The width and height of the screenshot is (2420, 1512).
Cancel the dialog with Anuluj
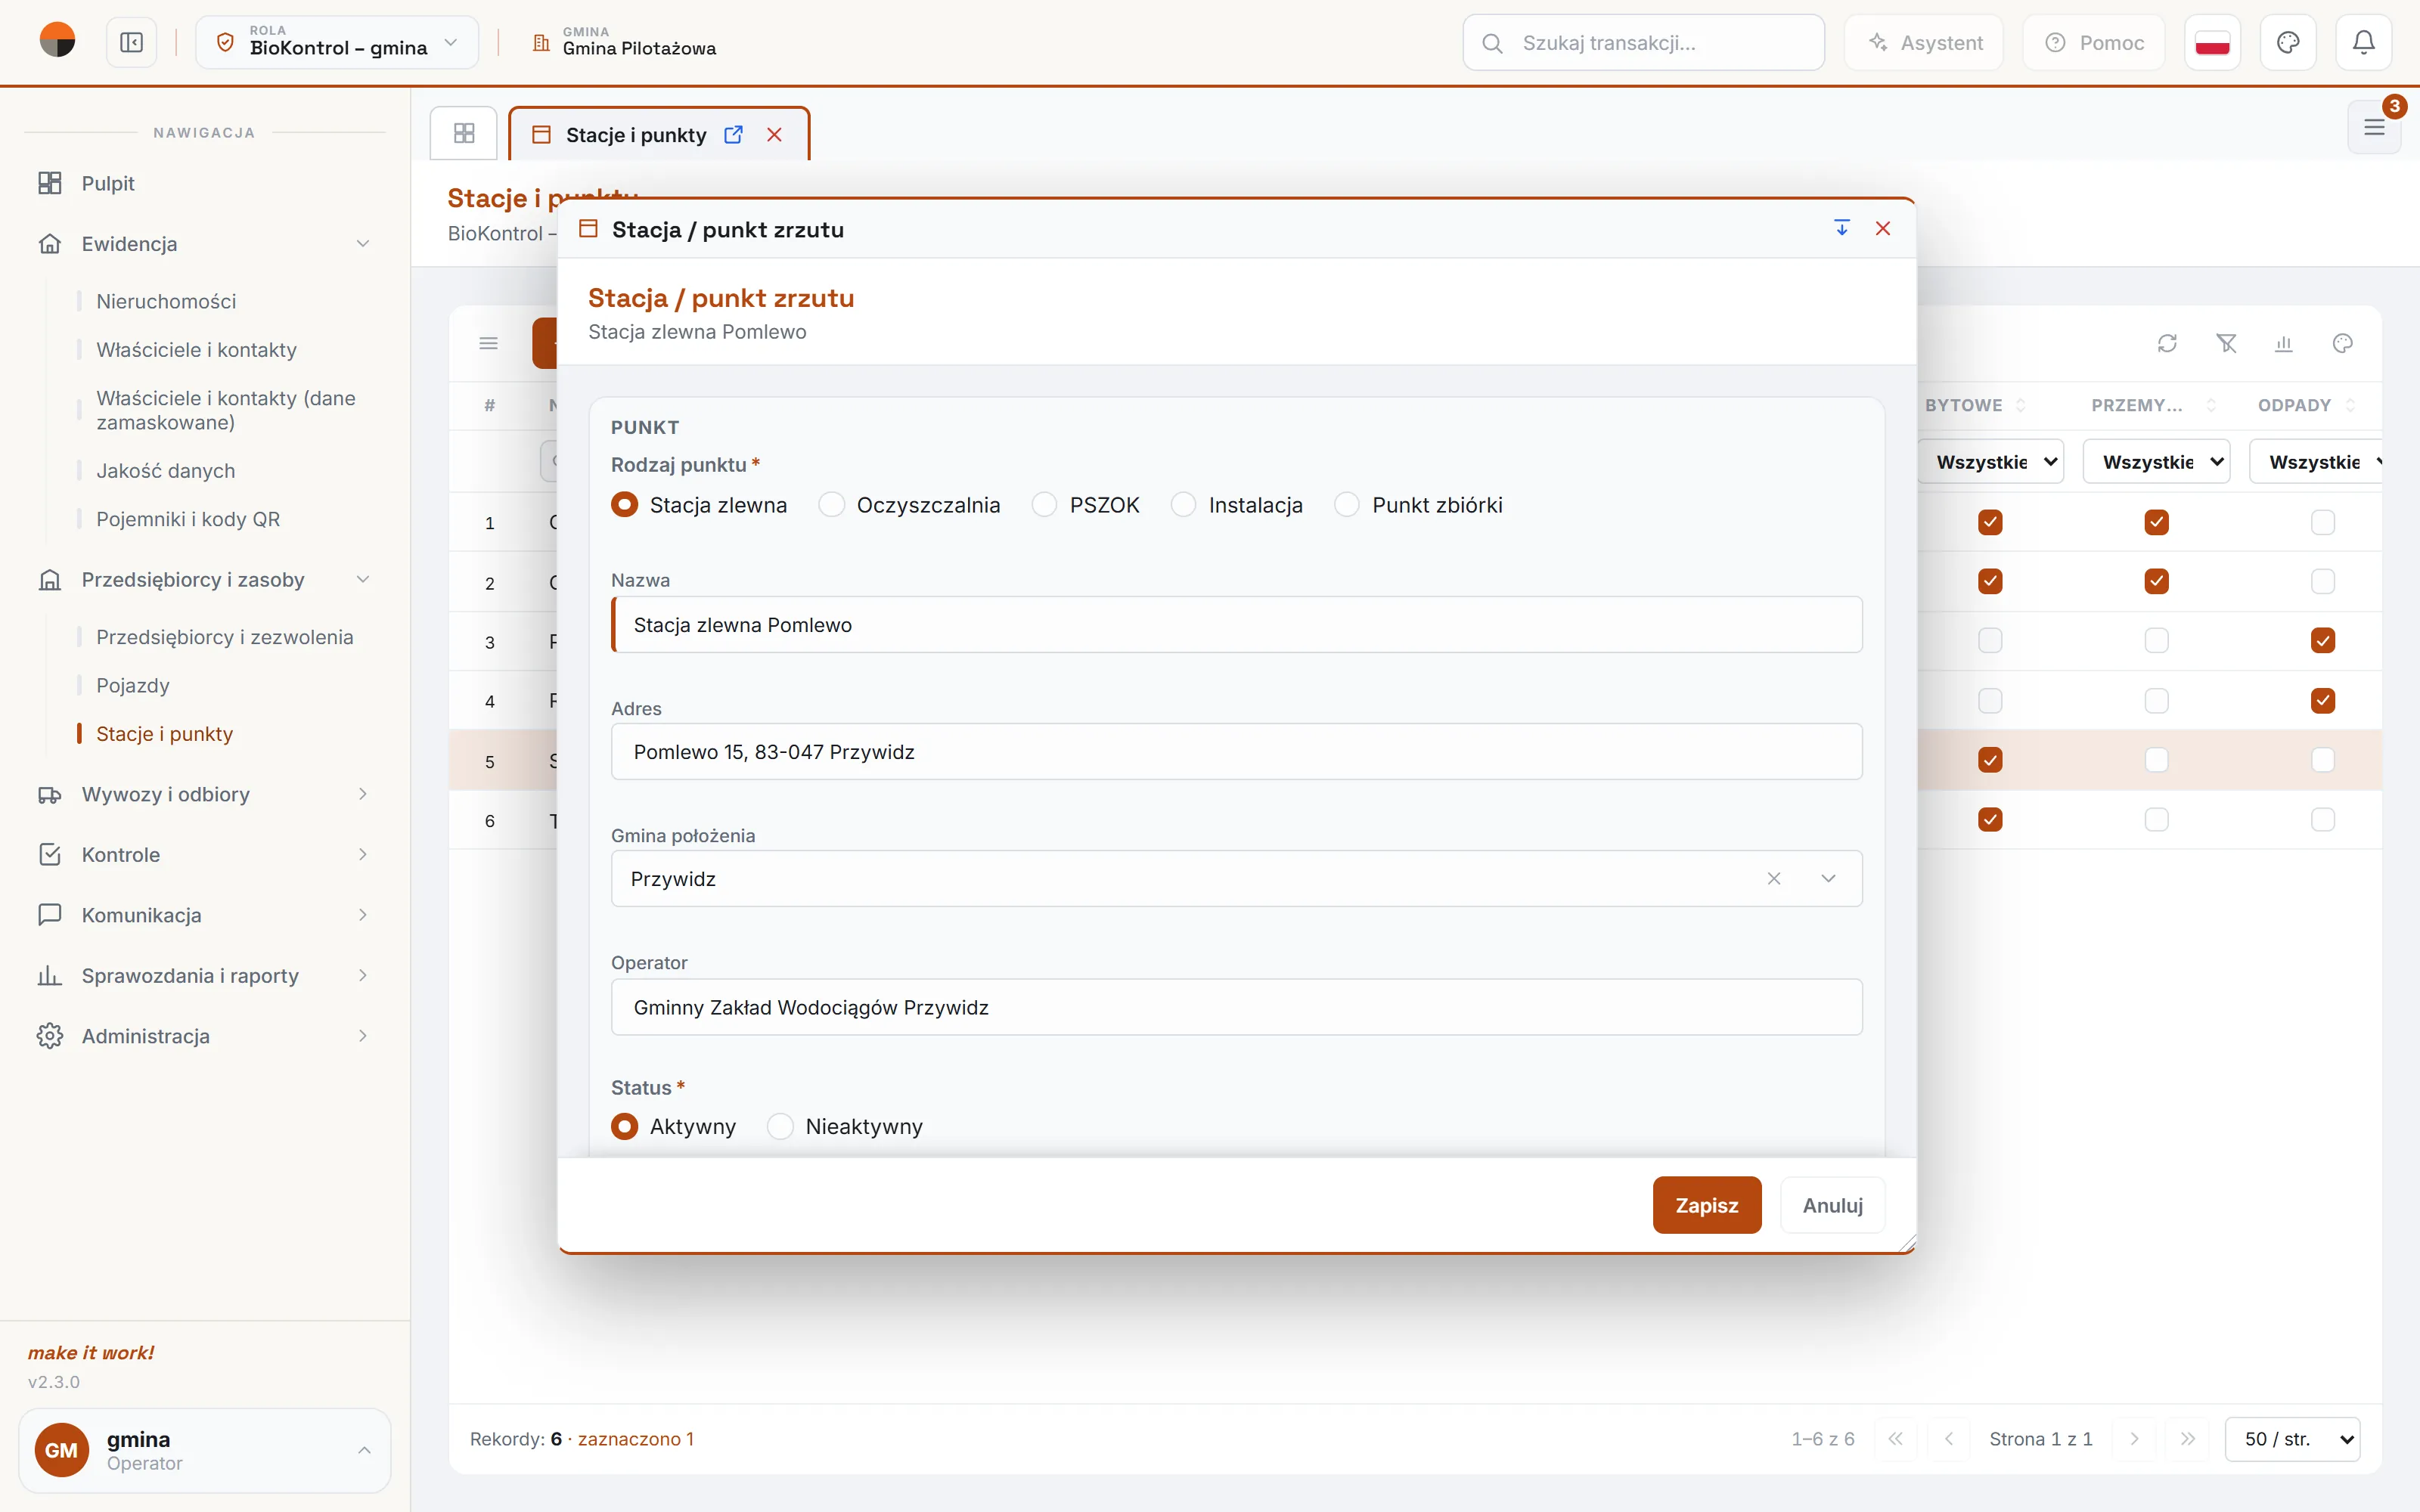pos(1832,1205)
